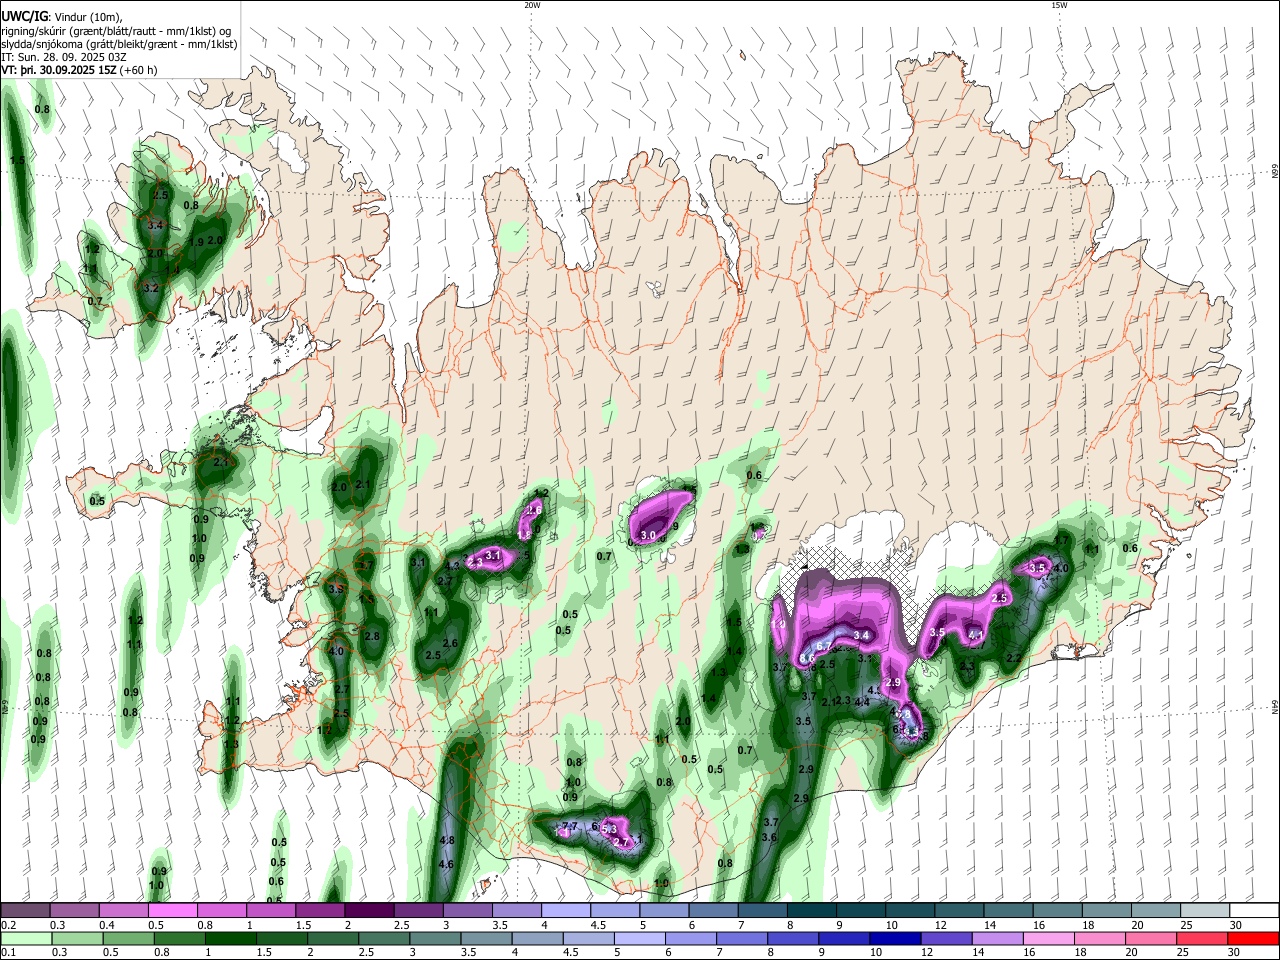
Task: Click the "66N" latitude label on right edge
Action: pyautogui.click(x=1275, y=172)
